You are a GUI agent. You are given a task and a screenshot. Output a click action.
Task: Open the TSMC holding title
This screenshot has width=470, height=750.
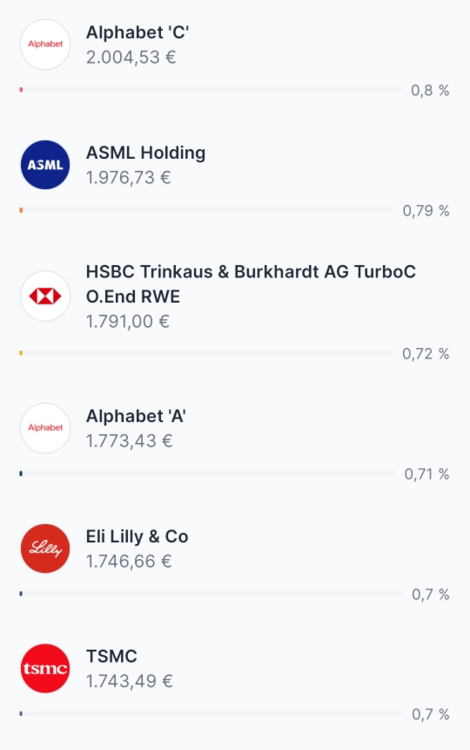111,656
